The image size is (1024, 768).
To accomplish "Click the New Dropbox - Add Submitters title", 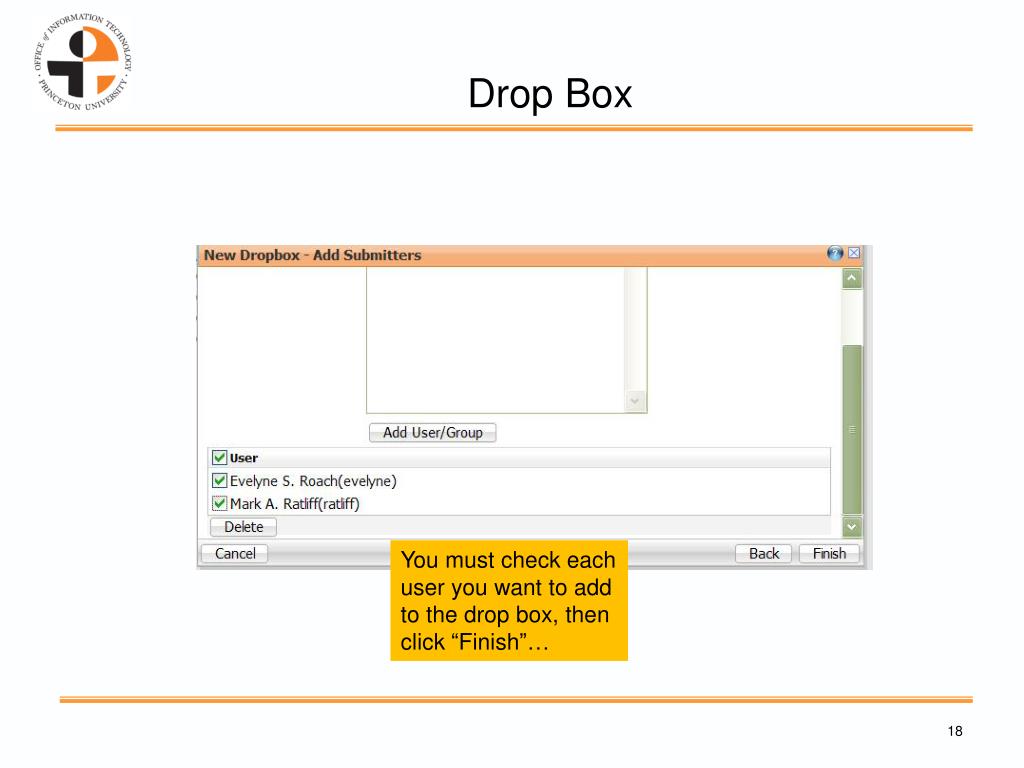I will (312, 255).
